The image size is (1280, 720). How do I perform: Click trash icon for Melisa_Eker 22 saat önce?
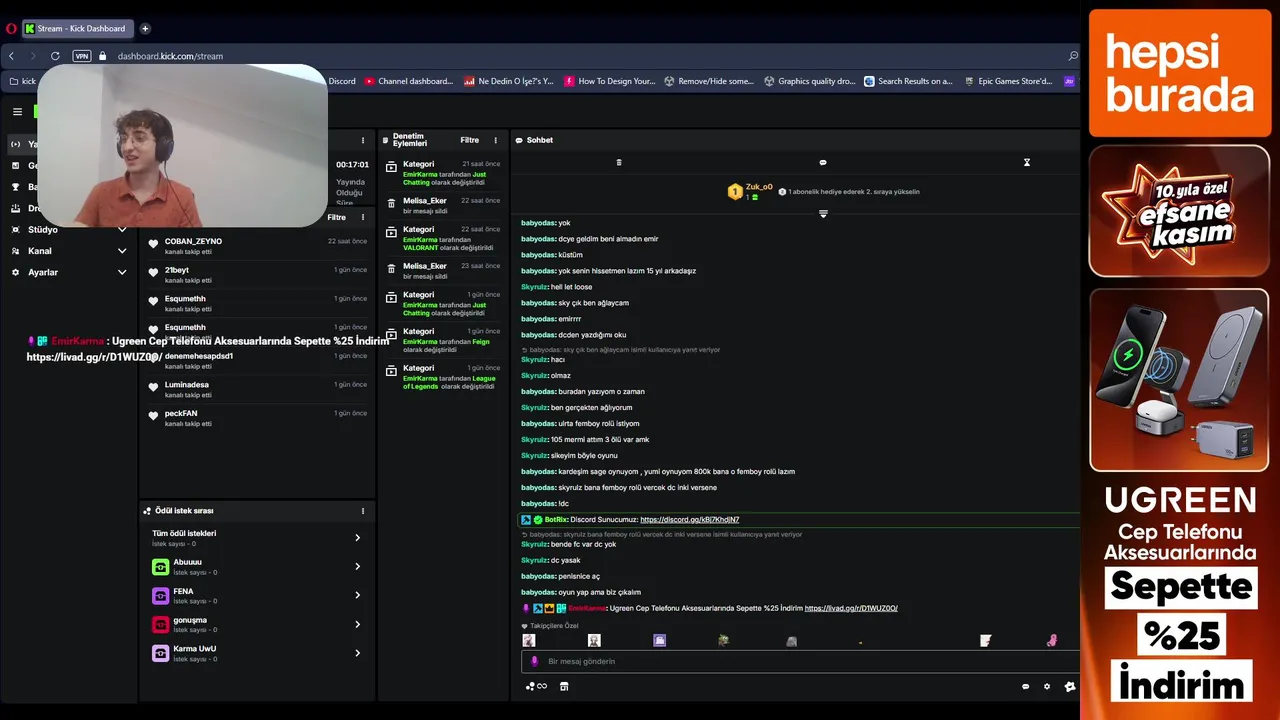(391, 203)
